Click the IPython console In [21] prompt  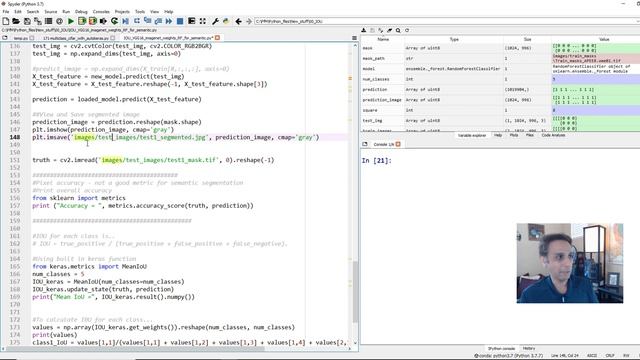[x=376, y=160]
